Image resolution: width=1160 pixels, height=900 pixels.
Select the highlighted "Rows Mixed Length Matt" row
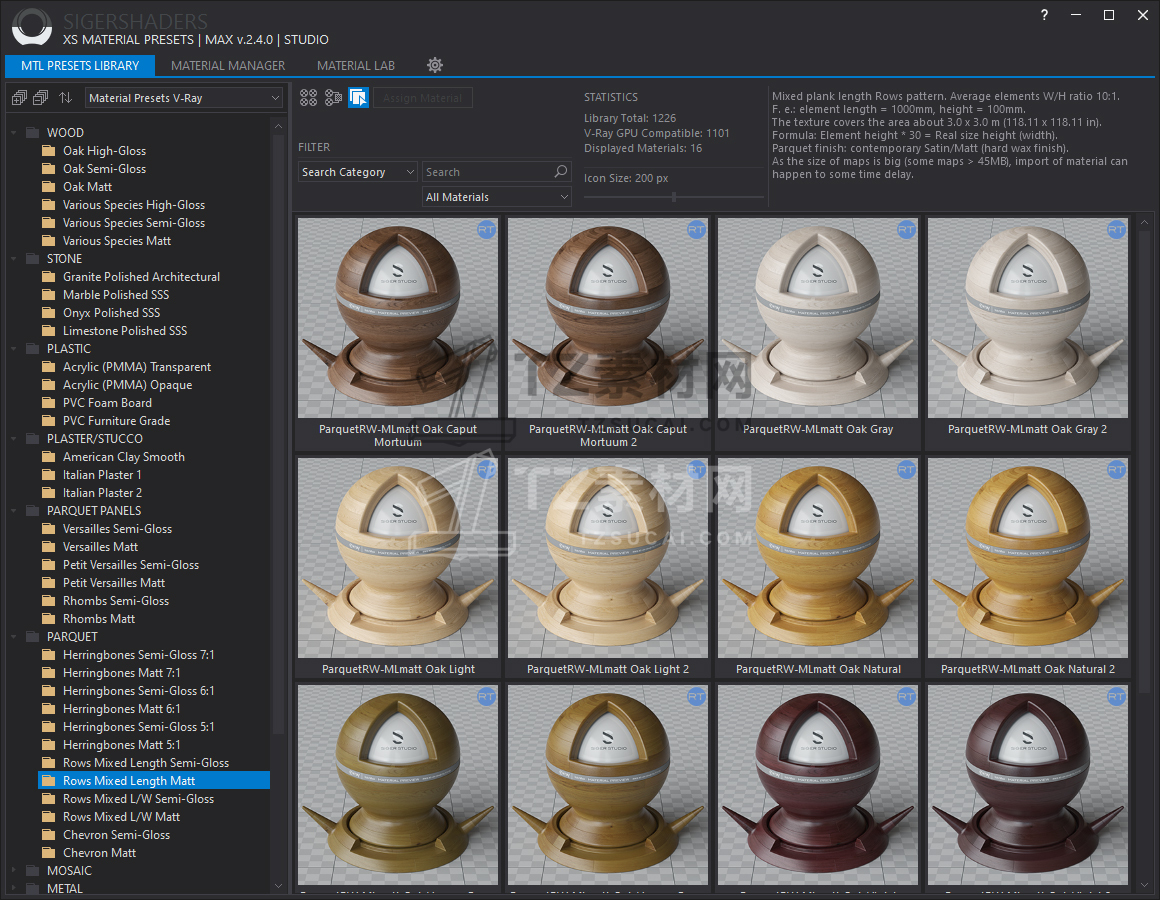point(154,781)
